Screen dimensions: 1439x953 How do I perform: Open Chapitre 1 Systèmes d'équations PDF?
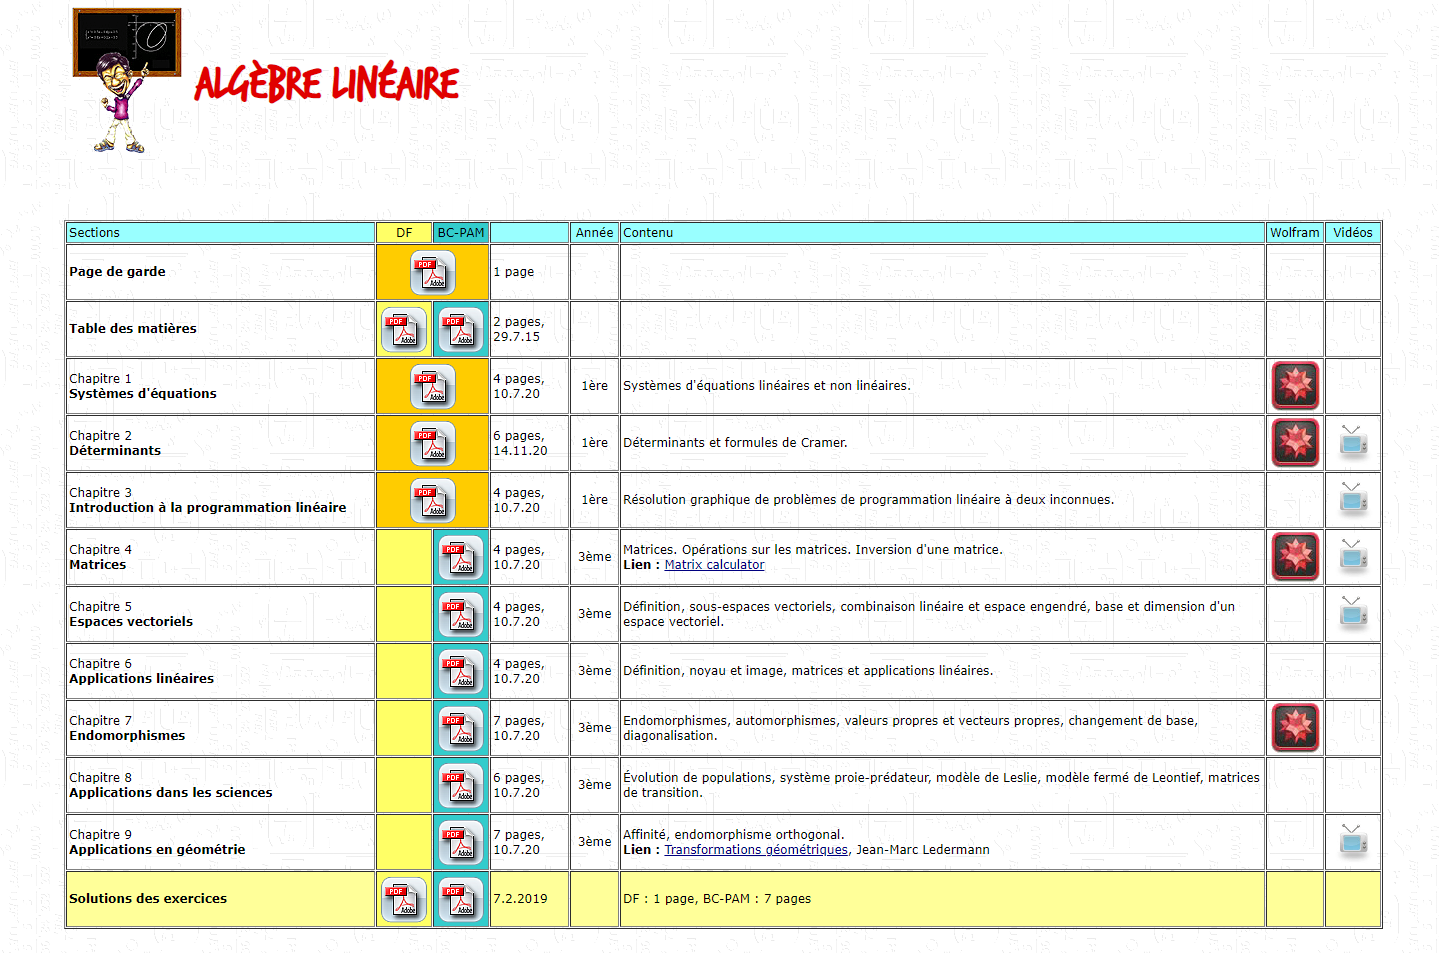coord(433,386)
